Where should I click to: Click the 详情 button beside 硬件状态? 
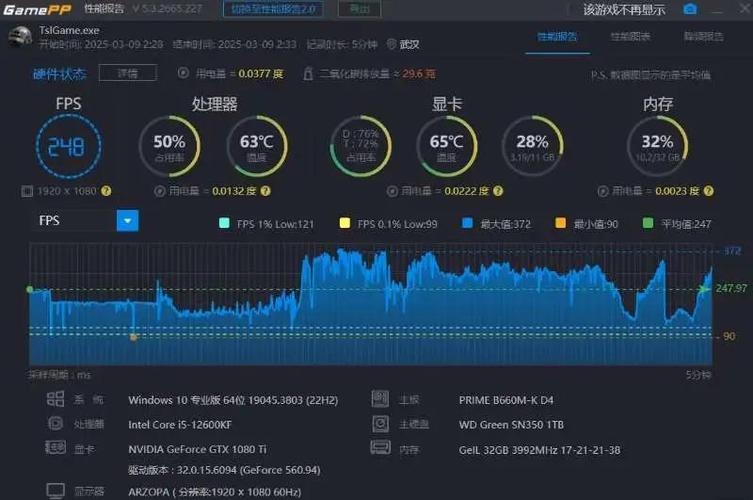(x=128, y=73)
